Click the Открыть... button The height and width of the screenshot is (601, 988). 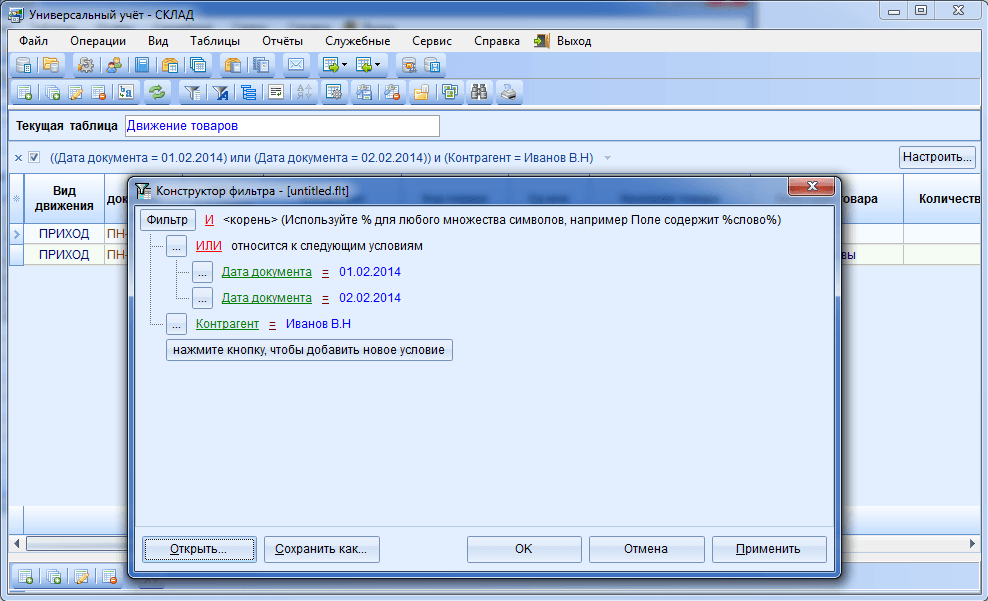click(198, 549)
